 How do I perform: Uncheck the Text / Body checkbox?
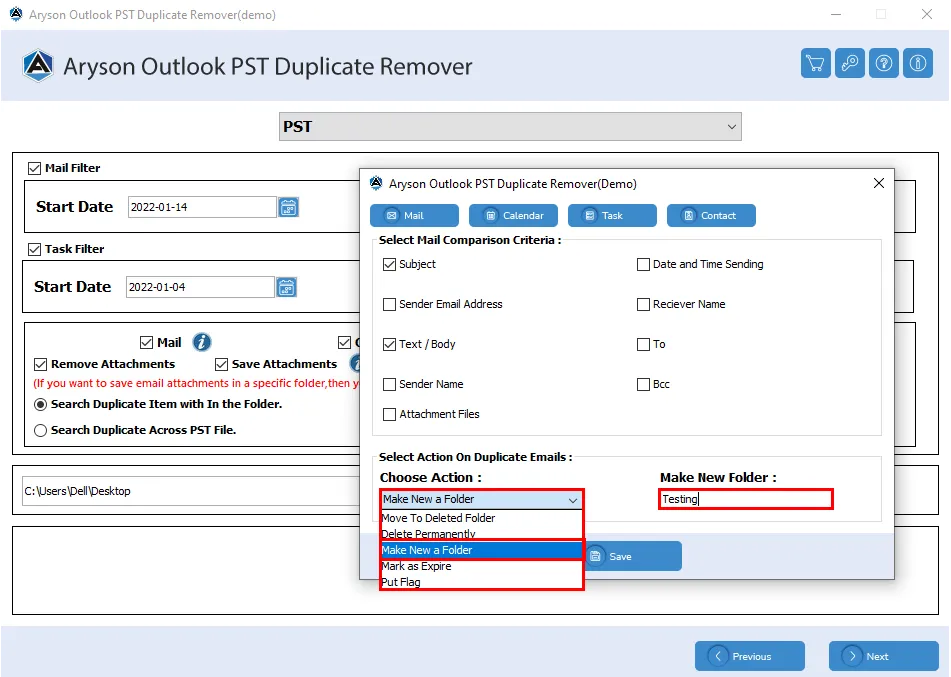pyautogui.click(x=389, y=345)
